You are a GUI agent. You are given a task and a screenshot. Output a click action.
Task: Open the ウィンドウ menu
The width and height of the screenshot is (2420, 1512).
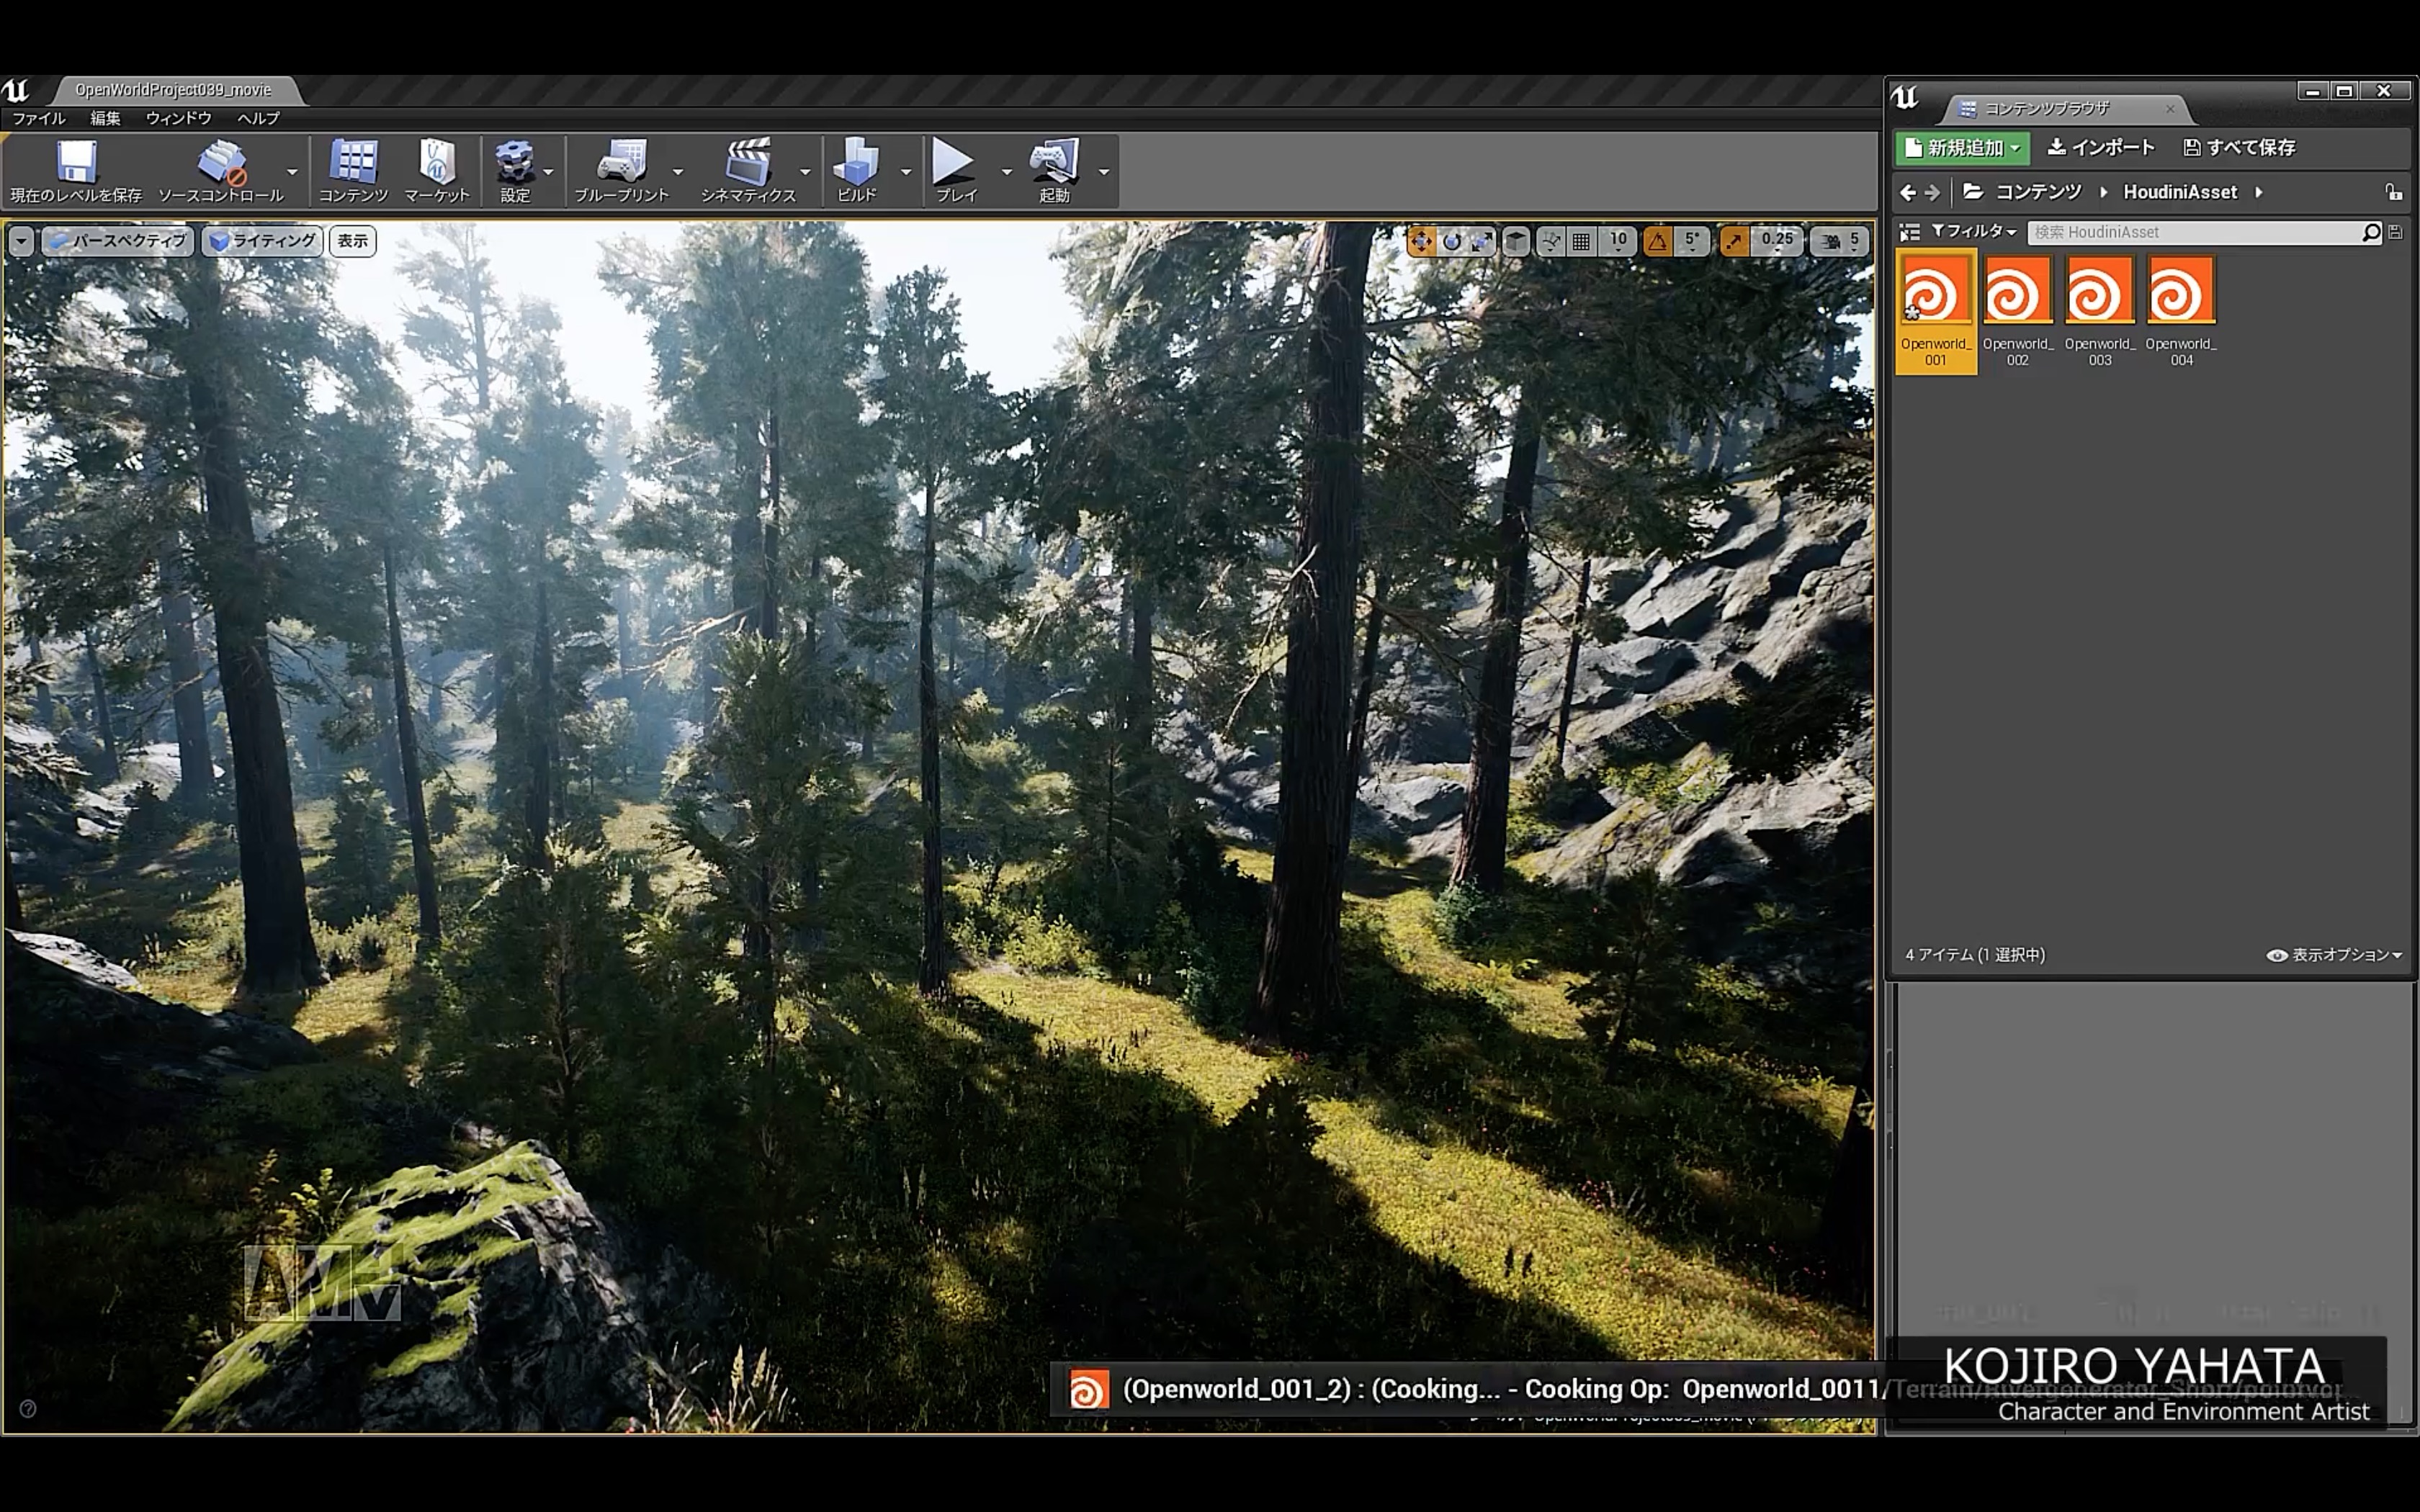pyautogui.click(x=179, y=118)
